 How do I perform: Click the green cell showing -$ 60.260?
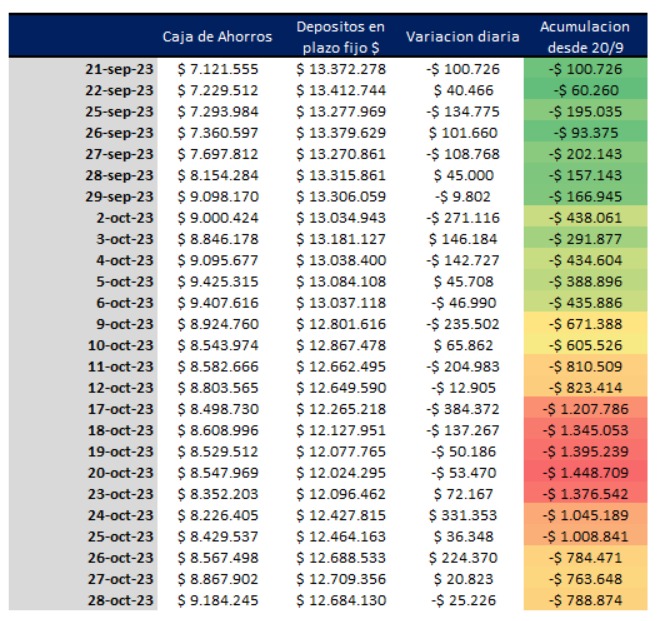[585, 90]
